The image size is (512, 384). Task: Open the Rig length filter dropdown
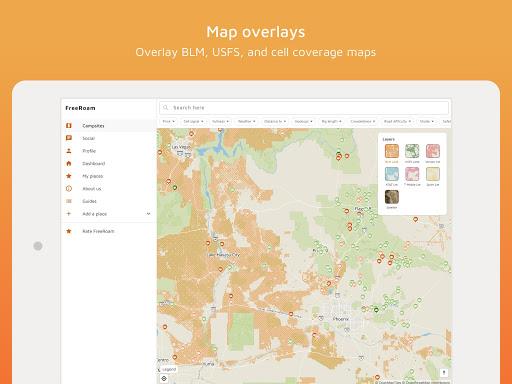click(331, 121)
